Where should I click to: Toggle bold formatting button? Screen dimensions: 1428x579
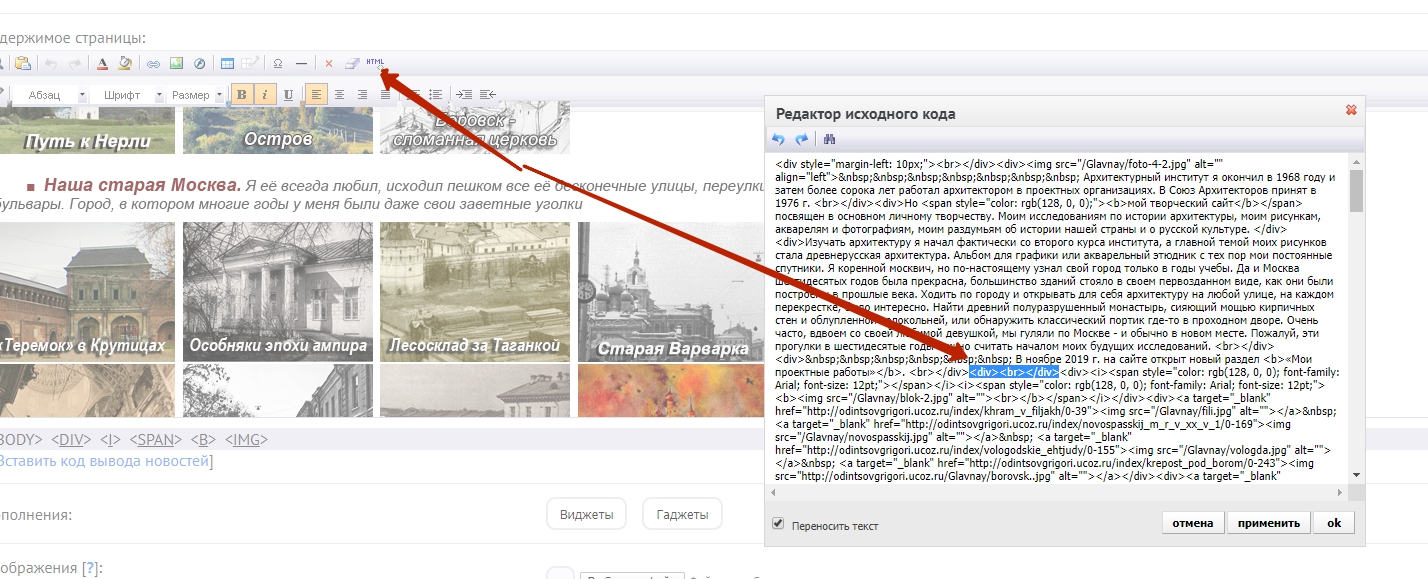tap(241, 95)
